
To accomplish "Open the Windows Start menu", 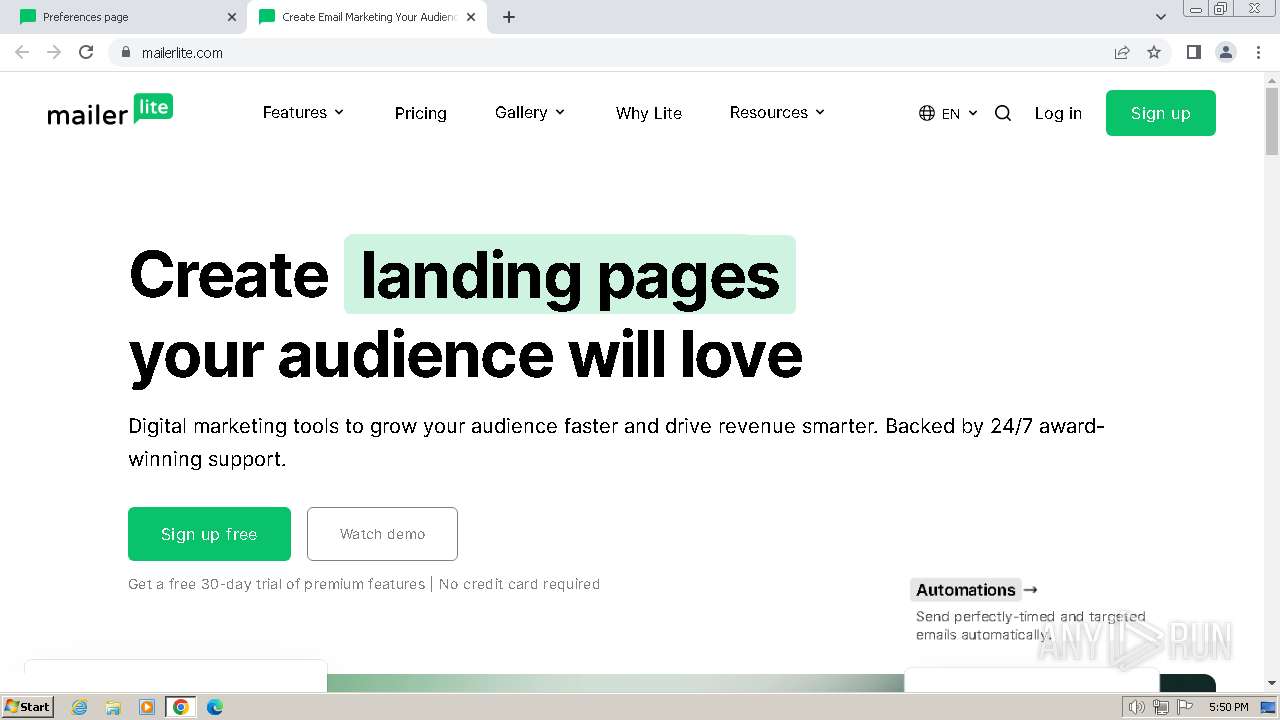I will pyautogui.click(x=27, y=707).
